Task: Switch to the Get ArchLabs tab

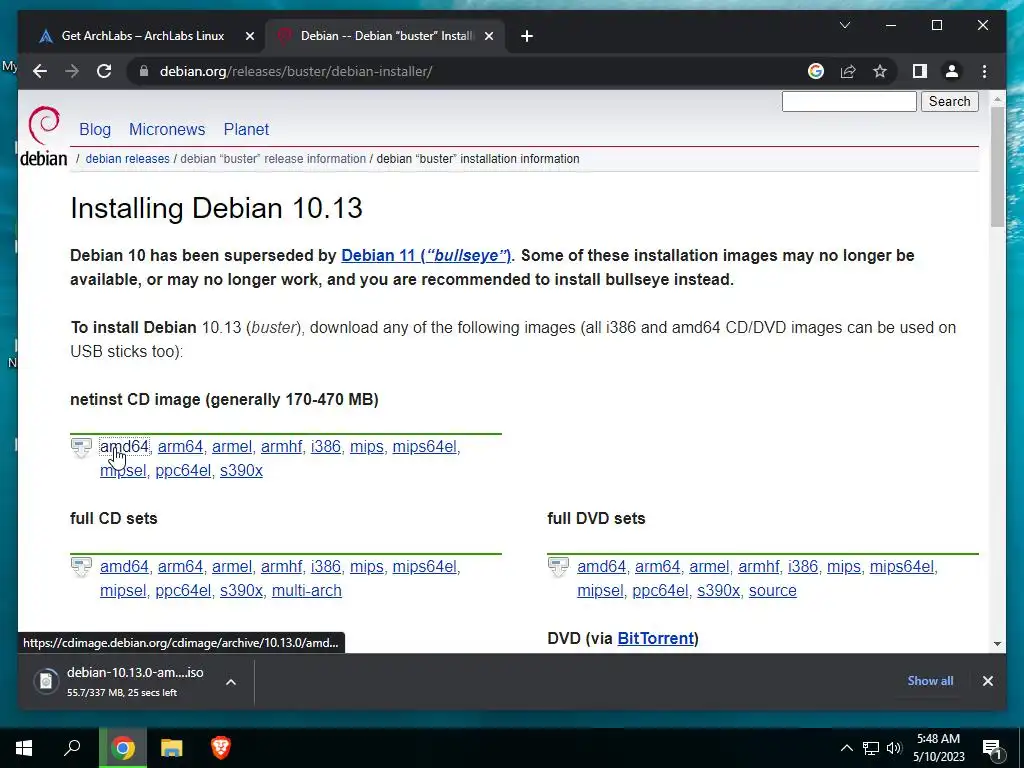Action: click(142, 36)
